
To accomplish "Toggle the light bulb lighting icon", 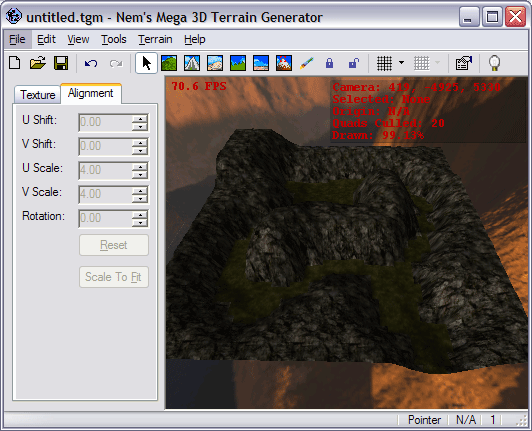I will [494, 63].
